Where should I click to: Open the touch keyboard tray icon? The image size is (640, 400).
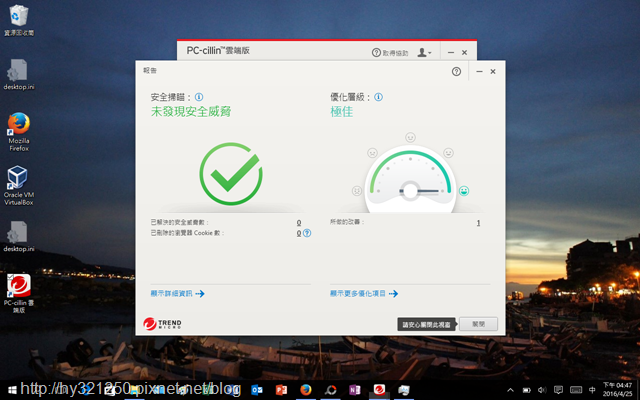tap(576, 390)
